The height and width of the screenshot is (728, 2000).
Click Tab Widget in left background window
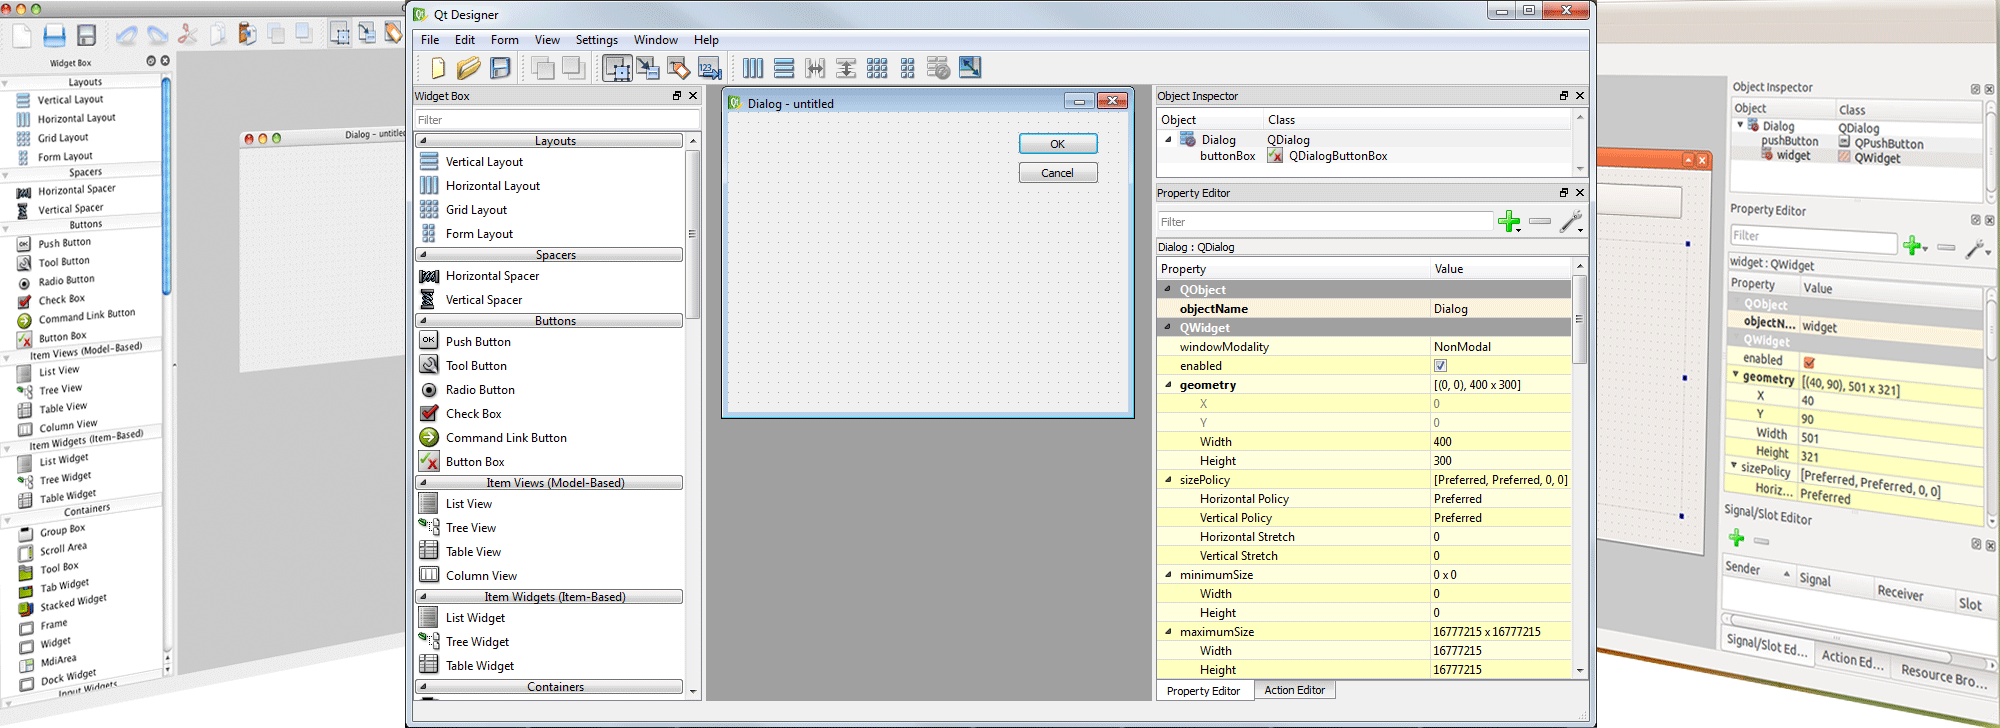pyautogui.click(x=64, y=586)
